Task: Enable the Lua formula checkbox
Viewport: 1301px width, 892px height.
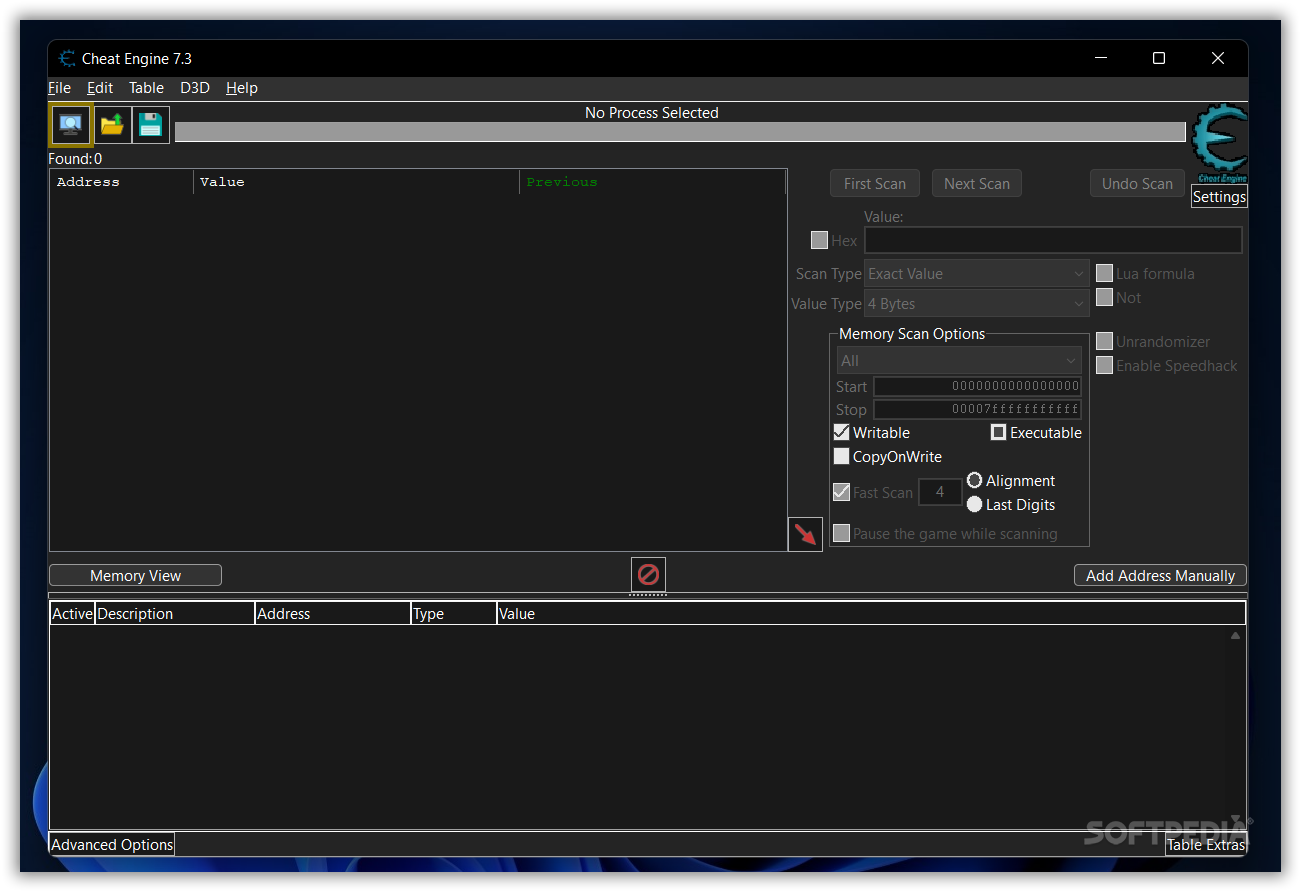Action: click(1104, 273)
